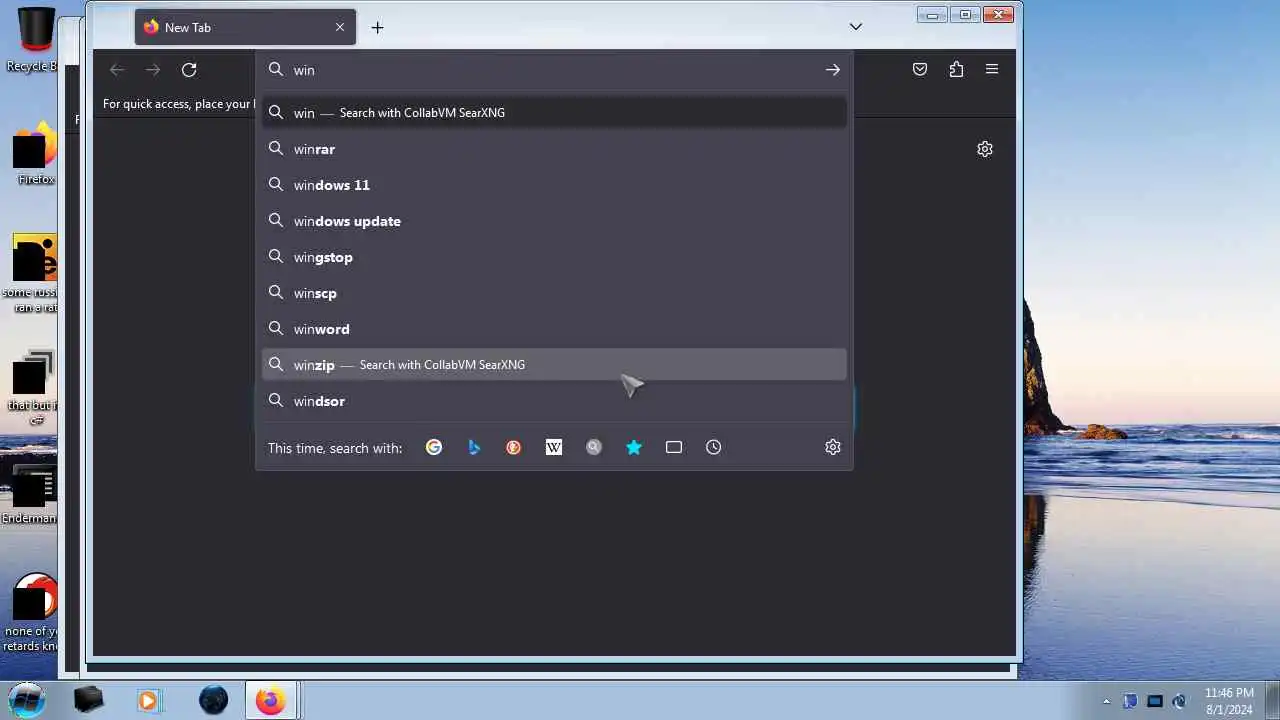Search this time with Google

434,447
